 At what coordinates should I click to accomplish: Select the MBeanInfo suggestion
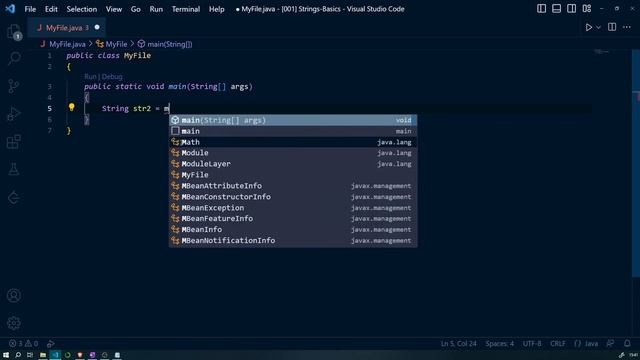pyautogui.click(x=293, y=229)
